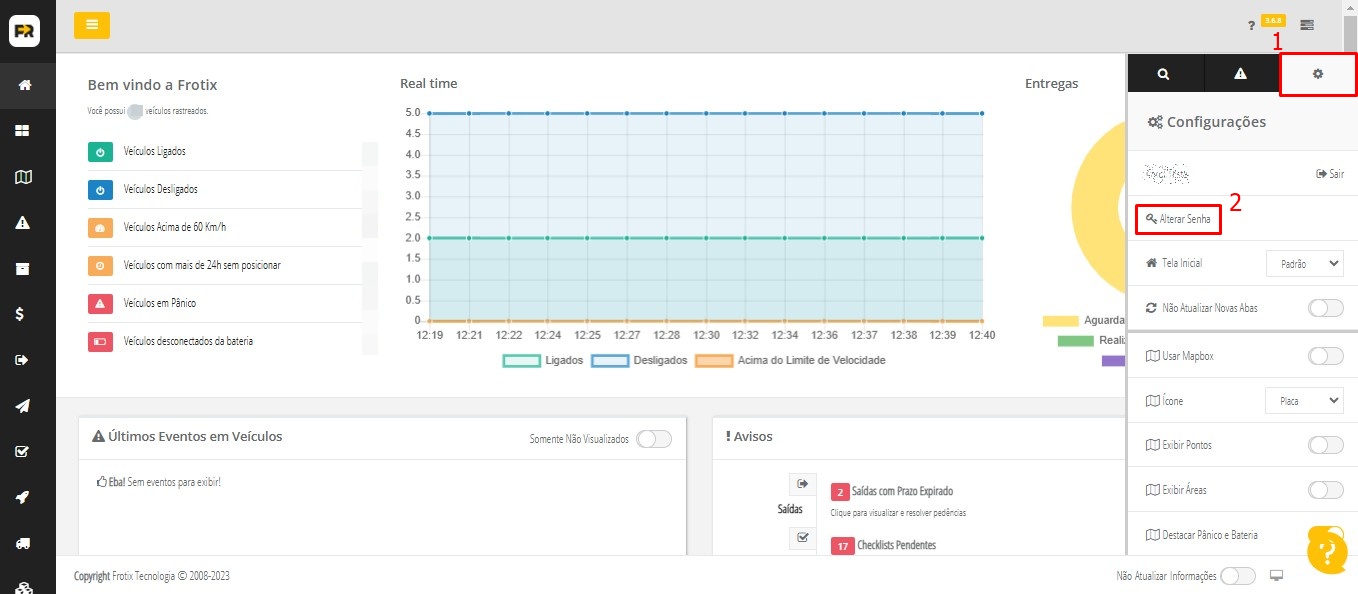1358x594 pixels.
Task: Click the dollar sign sidebar icon
Action: (21, 314)
